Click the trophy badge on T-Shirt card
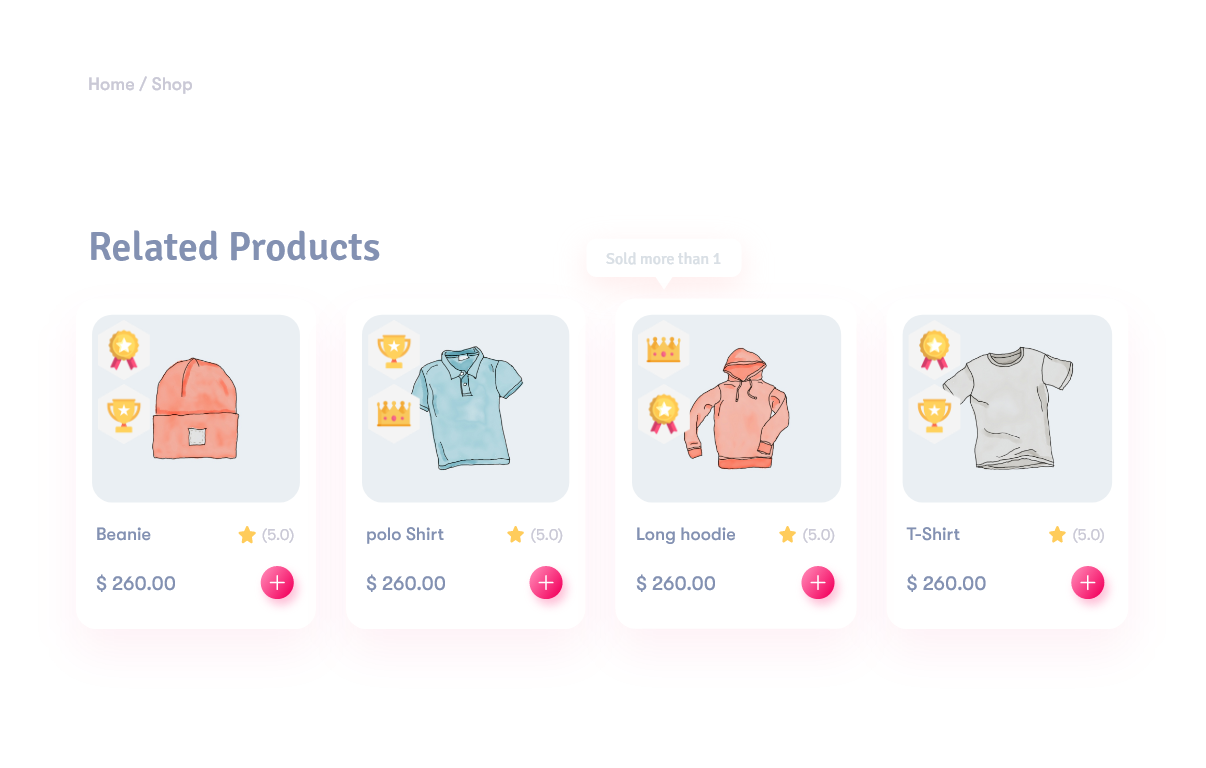 [934, 413]
